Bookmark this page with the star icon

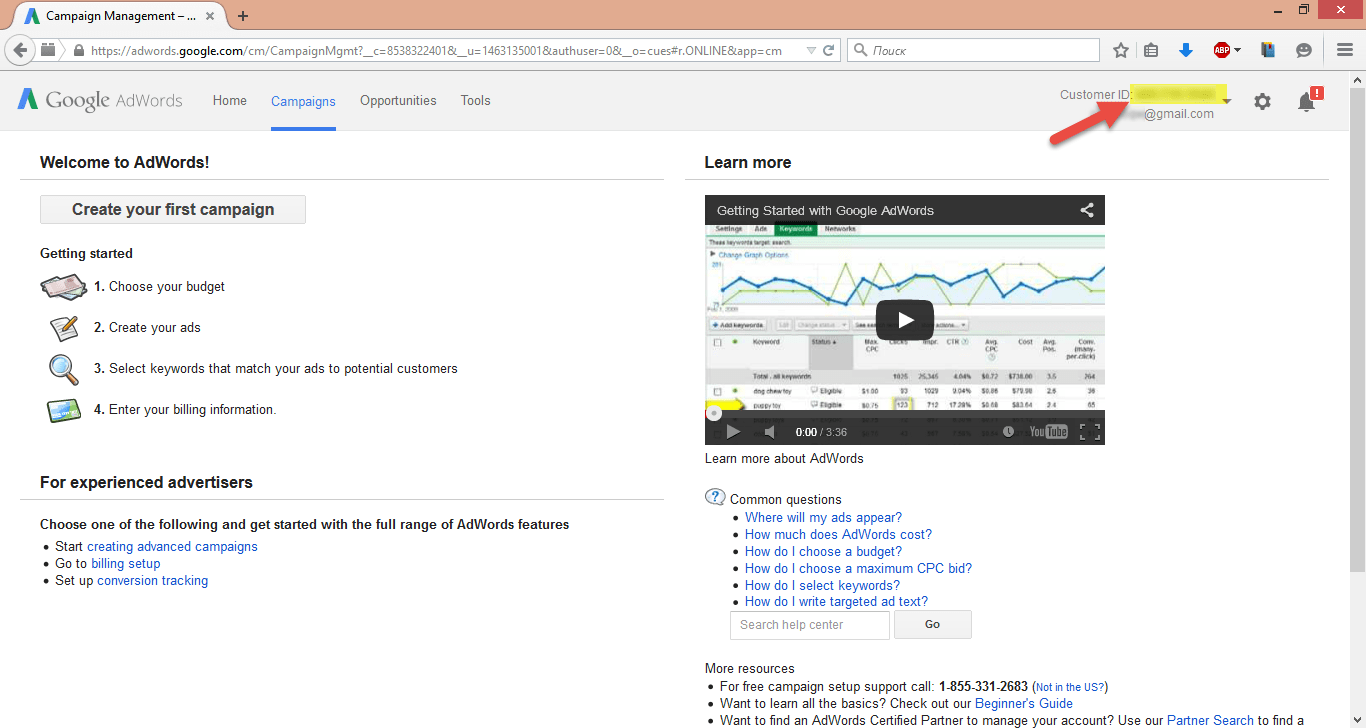(x=1121, y=50)
